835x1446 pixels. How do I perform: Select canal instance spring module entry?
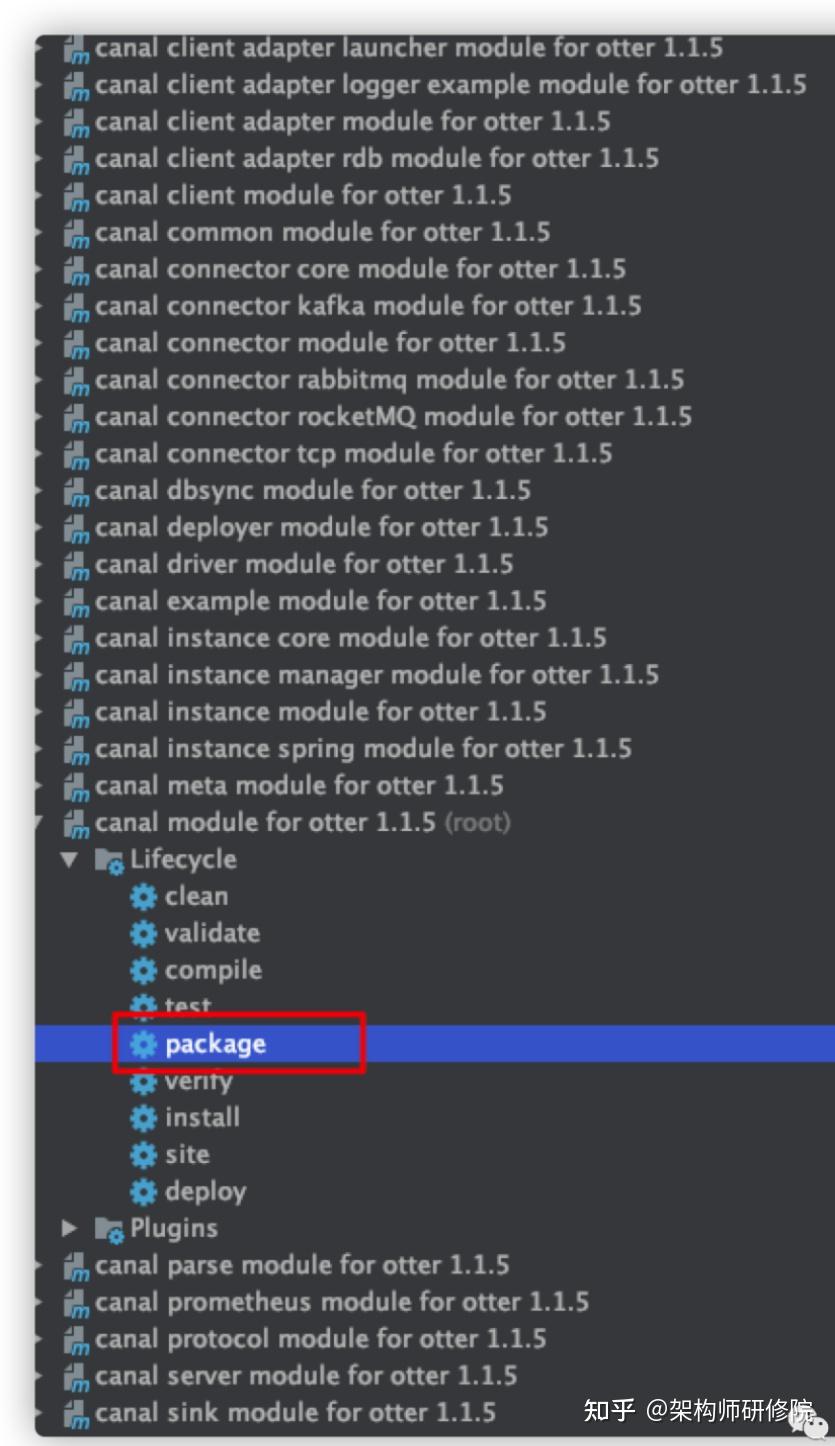coord(362,748)
